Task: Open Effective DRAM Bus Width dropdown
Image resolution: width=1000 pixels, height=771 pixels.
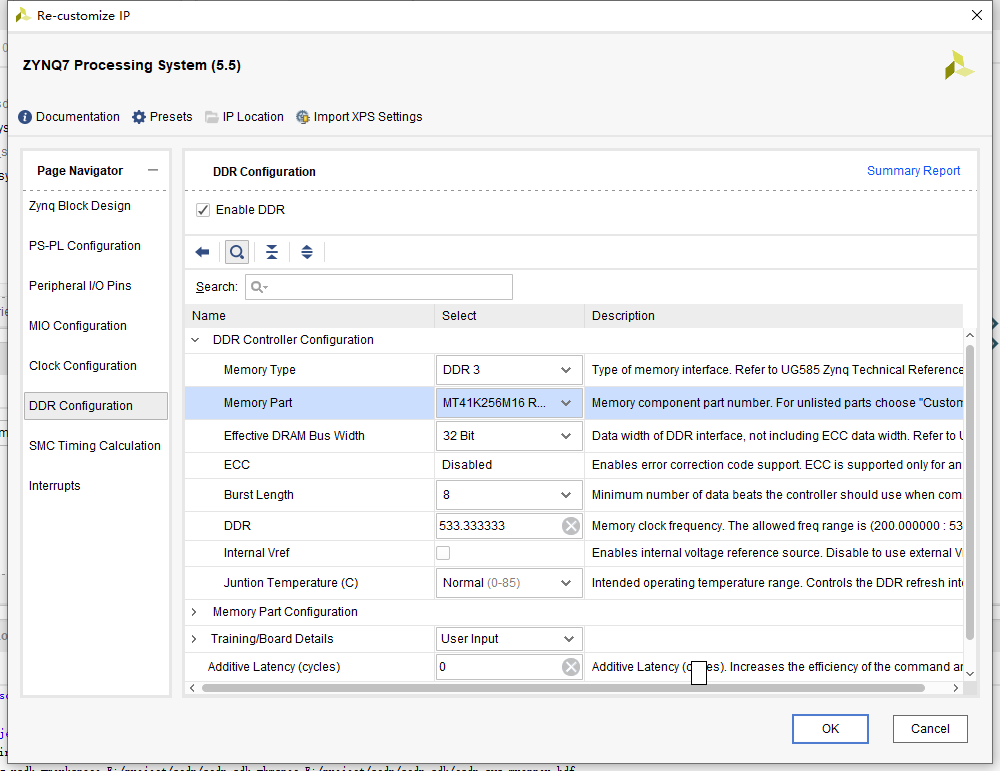Action: click(x=509, y=436)
